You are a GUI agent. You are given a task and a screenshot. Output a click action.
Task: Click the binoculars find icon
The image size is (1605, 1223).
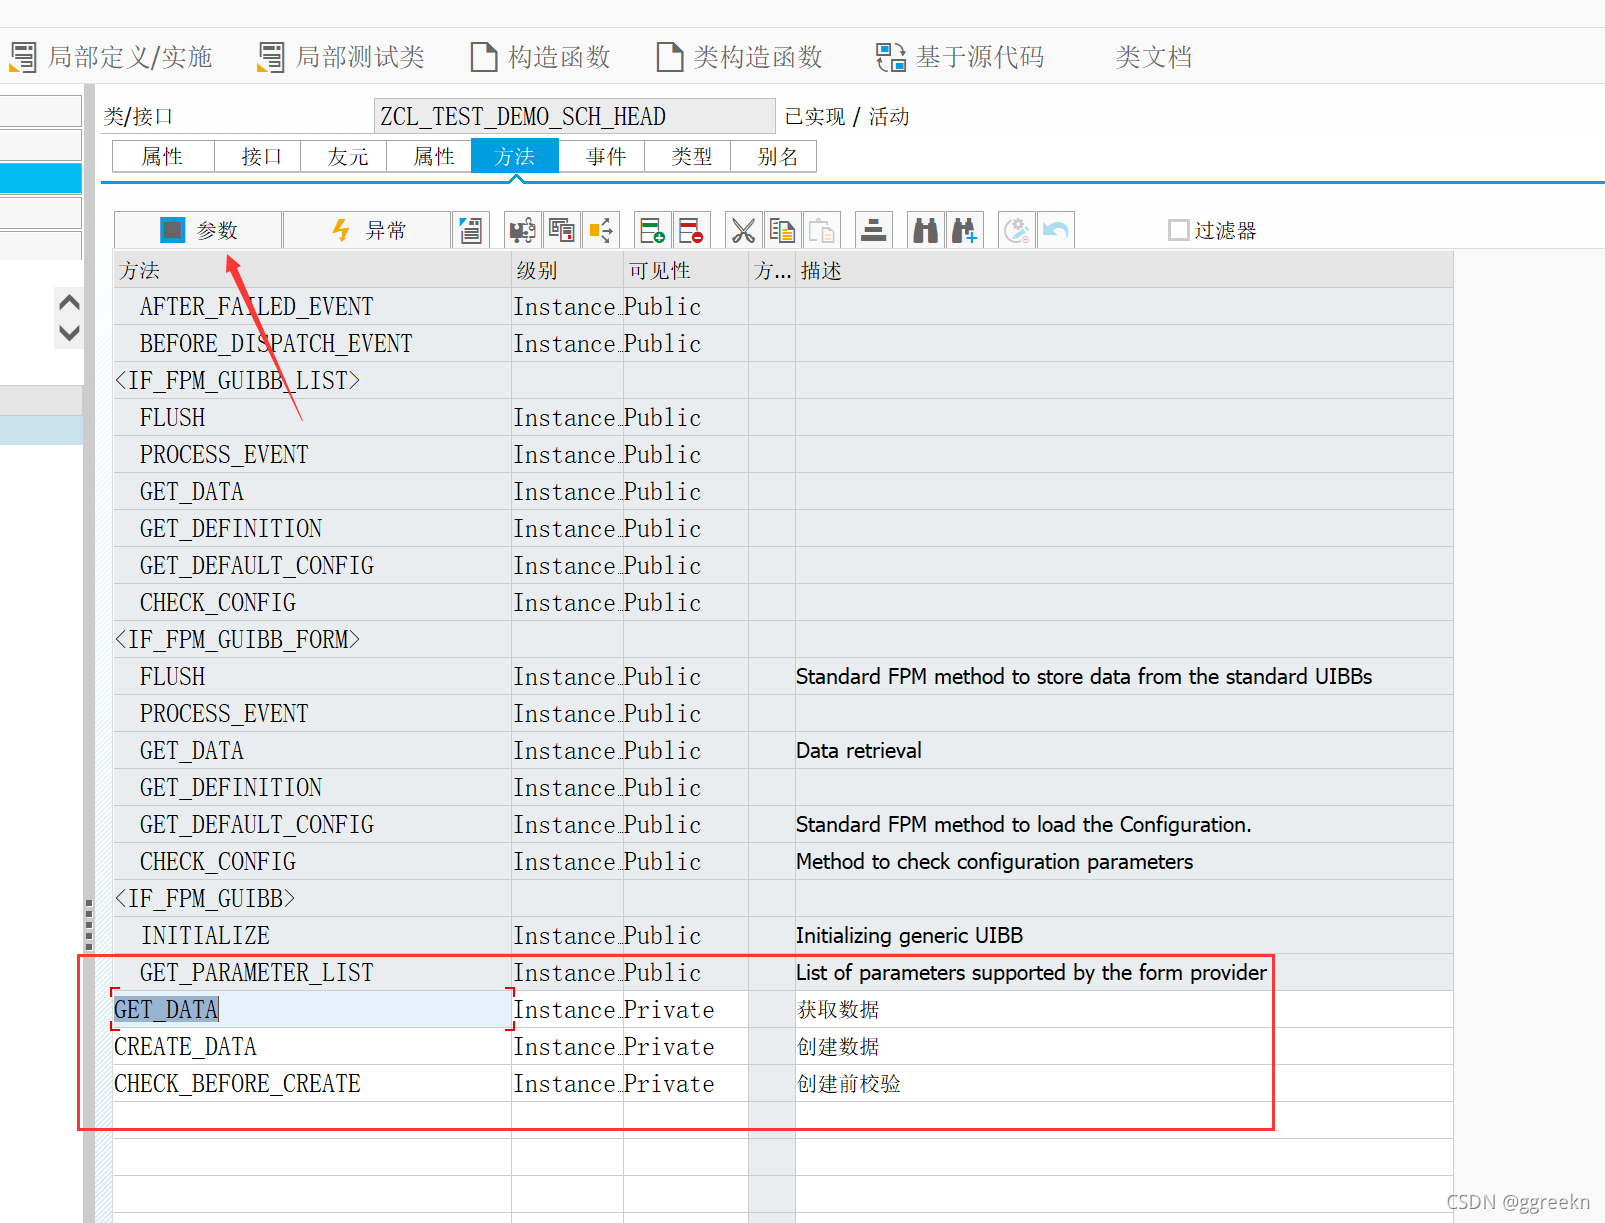(x=925, y=230)
